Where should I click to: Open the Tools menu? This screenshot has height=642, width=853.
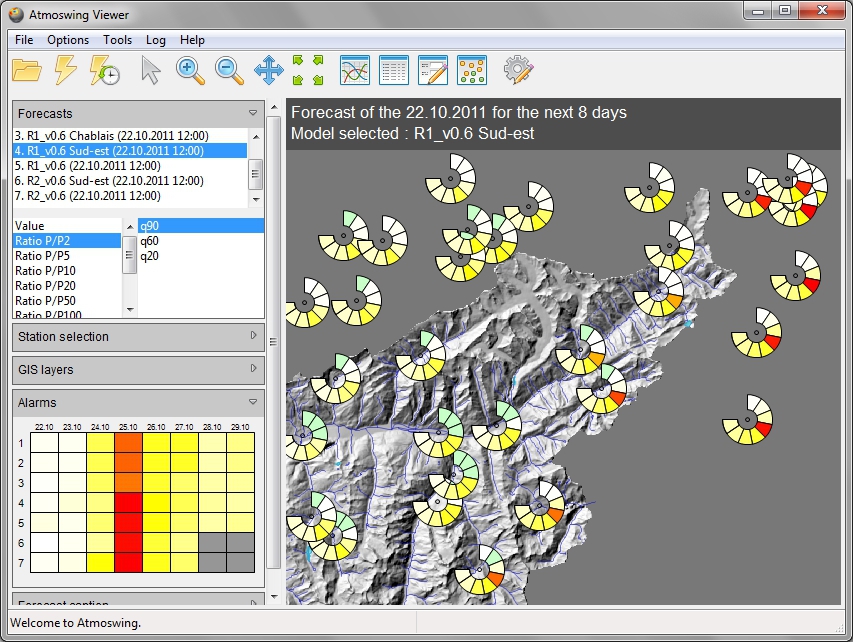click(x=117, y=40)
